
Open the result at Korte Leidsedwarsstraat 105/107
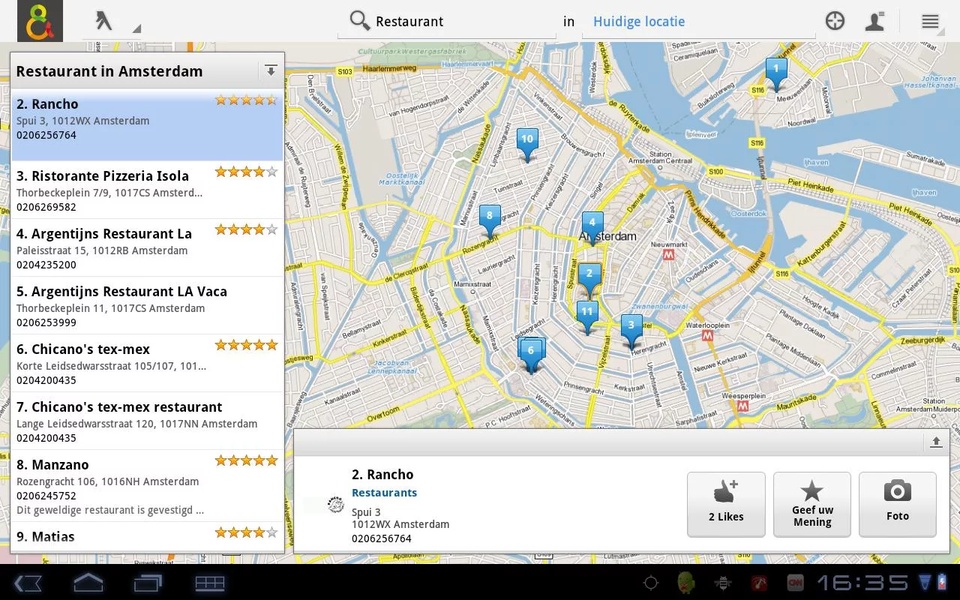pos(147,363)
